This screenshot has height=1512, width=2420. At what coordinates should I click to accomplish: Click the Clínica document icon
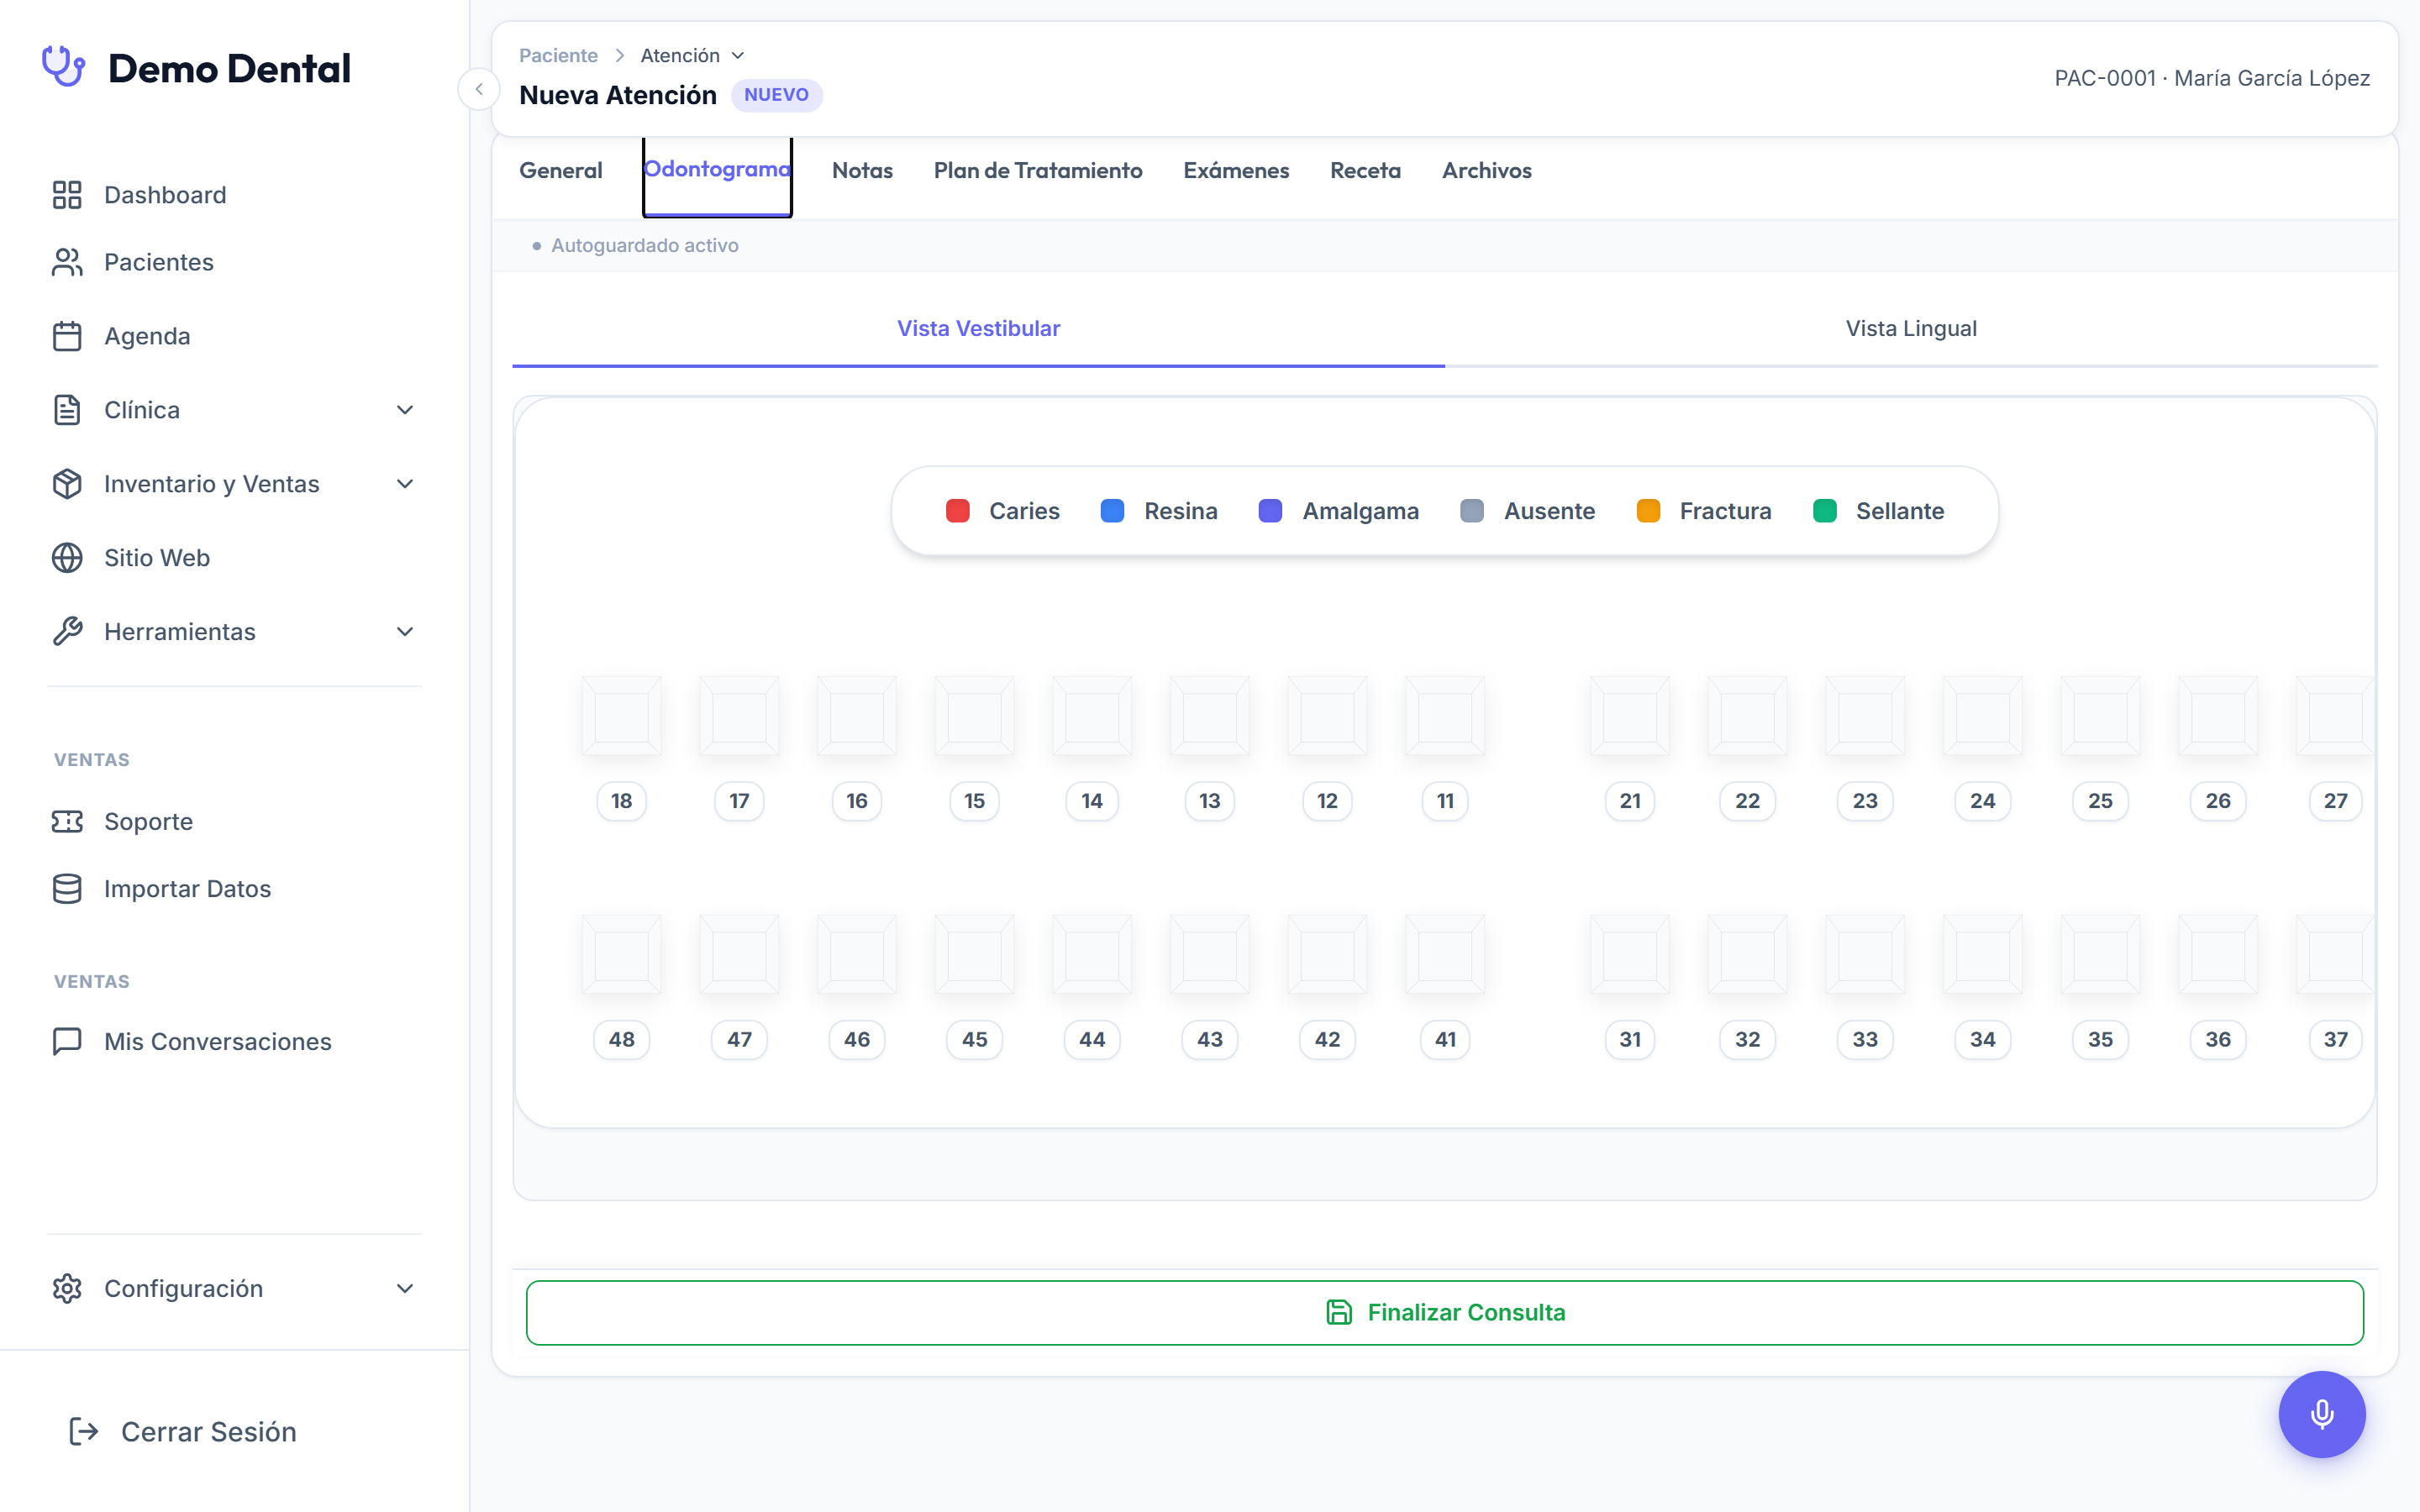coord(67,410)
